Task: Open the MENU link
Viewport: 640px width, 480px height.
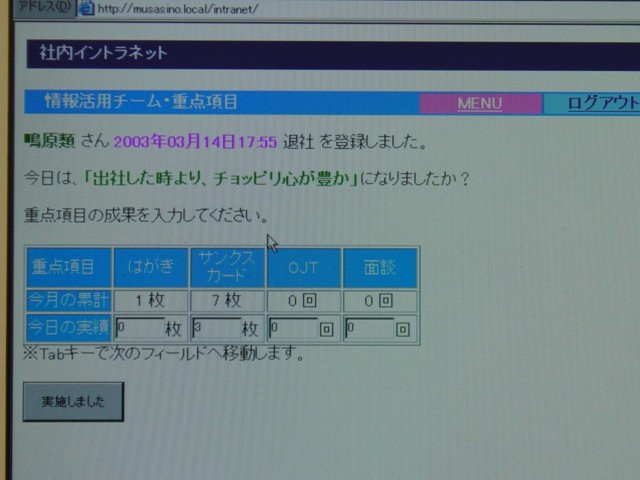Action: pyautogui.click(x=480, y=104)
